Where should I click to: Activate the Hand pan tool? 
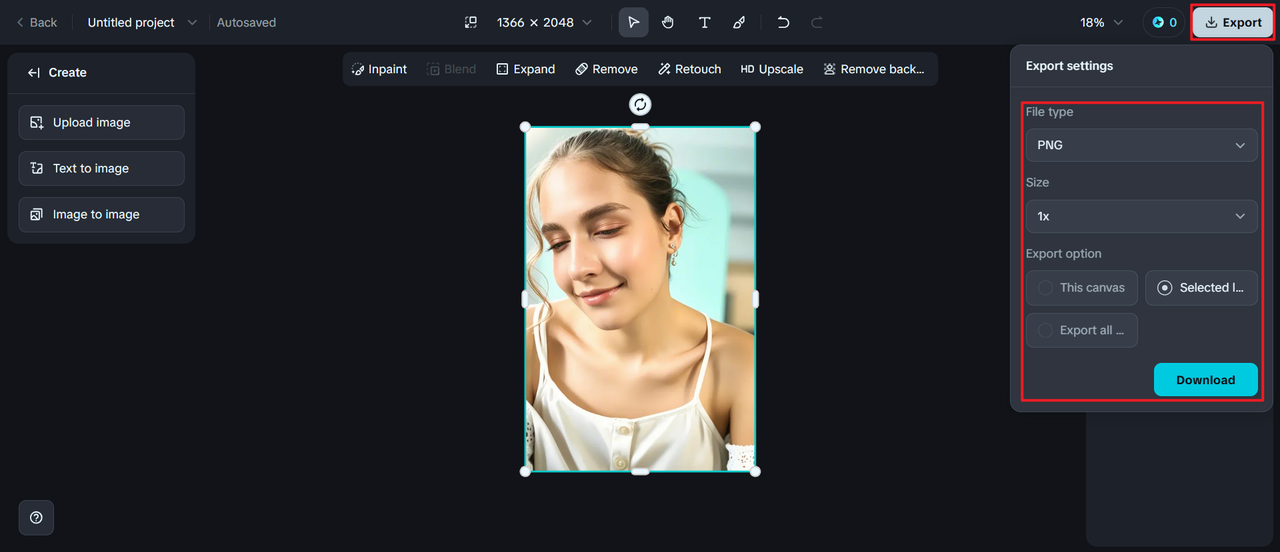tap(668, 22)
